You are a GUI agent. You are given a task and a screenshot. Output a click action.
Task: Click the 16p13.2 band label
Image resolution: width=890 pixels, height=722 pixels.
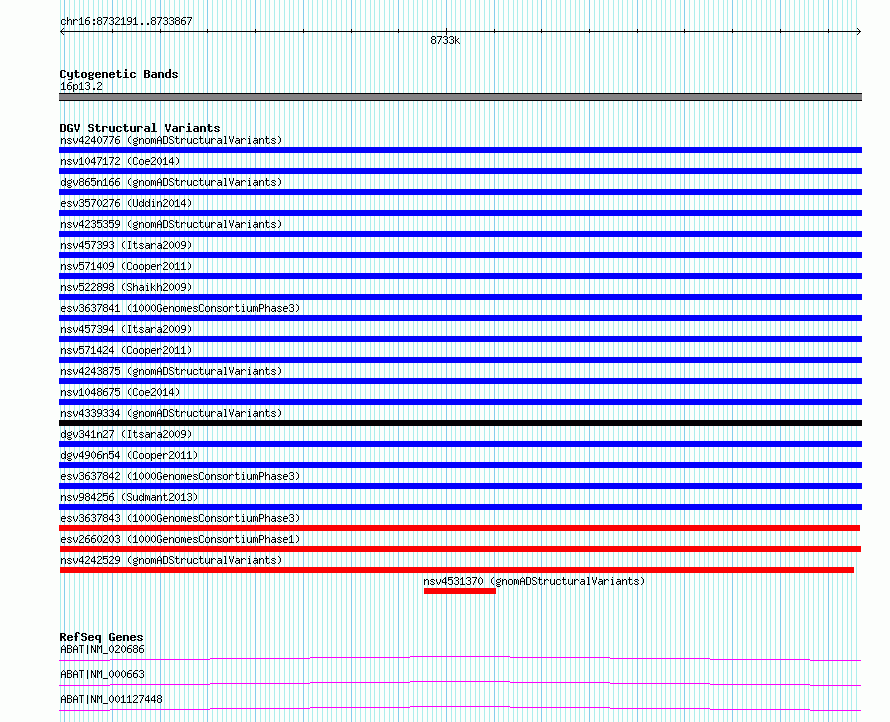click(81, 86)
